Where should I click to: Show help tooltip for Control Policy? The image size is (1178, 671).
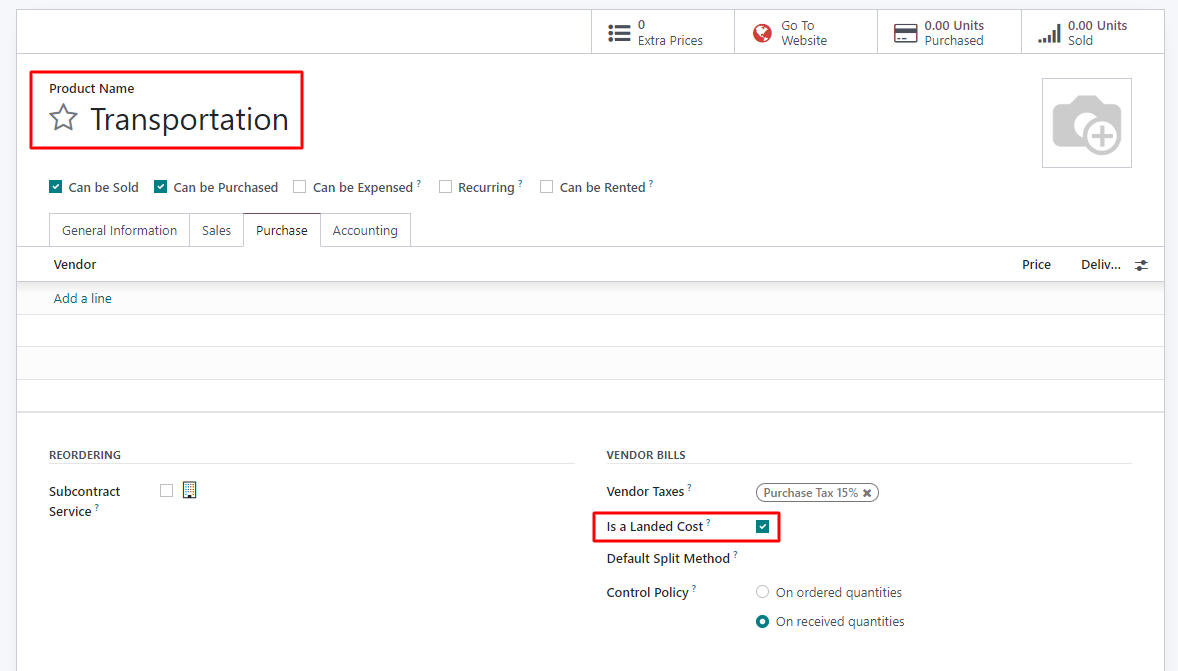point(694,588)
